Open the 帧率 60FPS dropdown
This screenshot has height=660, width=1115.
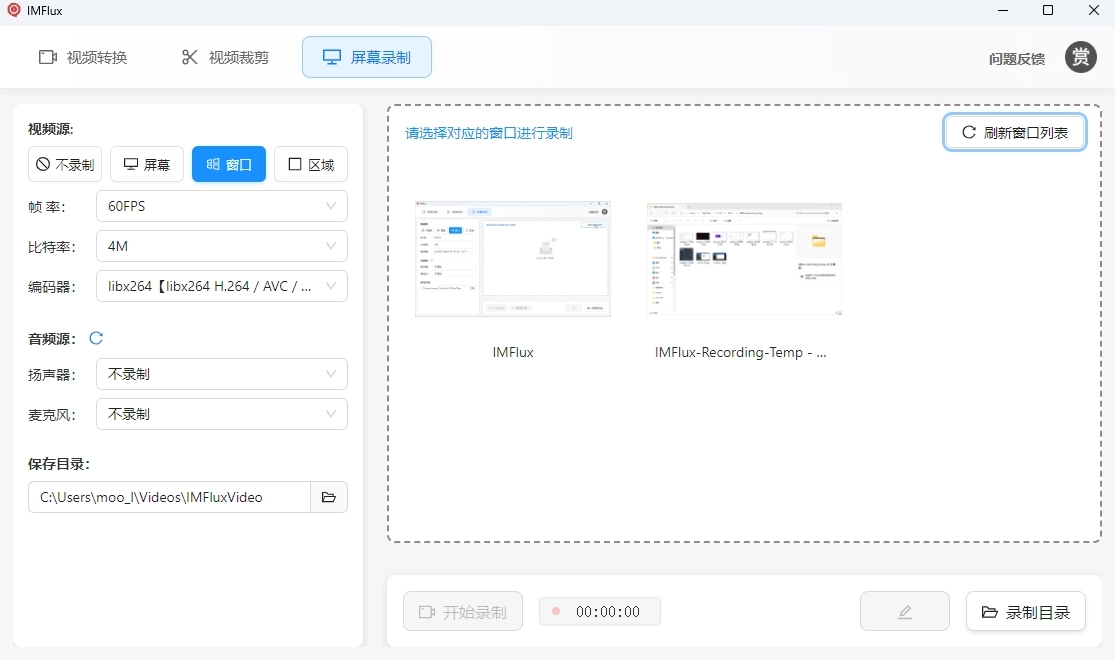pos(222,206)
